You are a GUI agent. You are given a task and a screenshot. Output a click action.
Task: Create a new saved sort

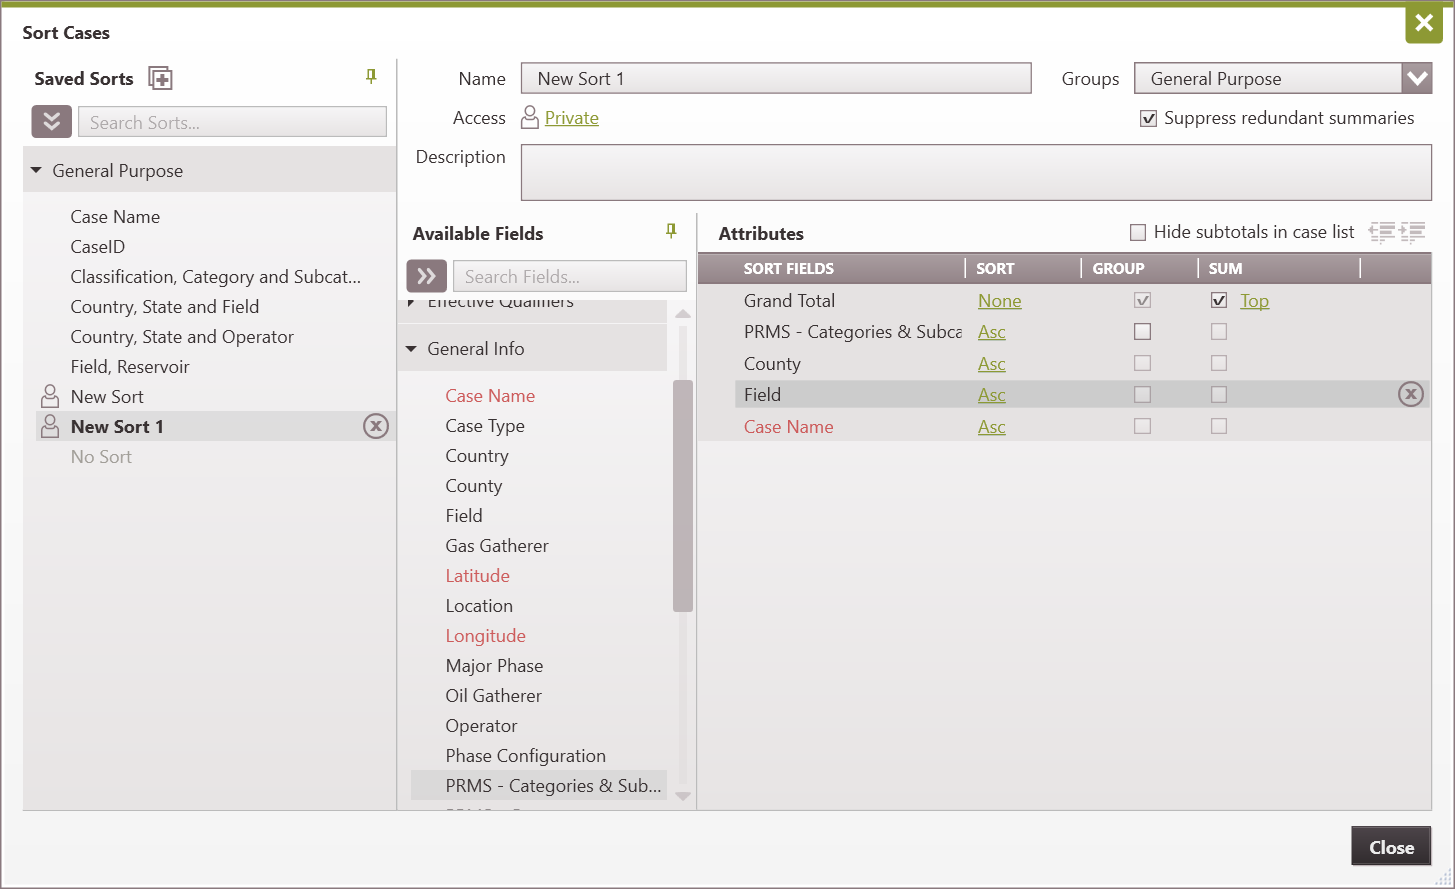[160, 77]
